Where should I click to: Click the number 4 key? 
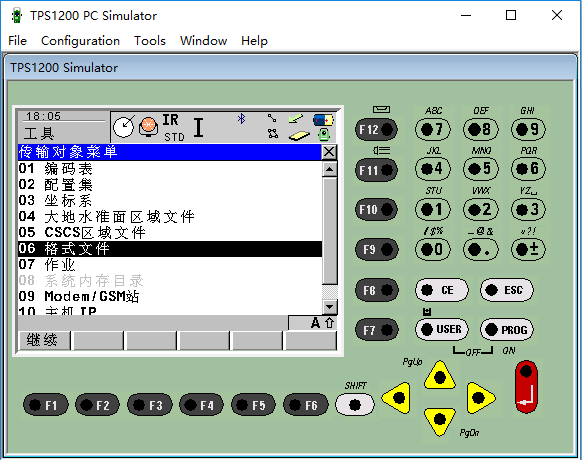pos(433,169)
